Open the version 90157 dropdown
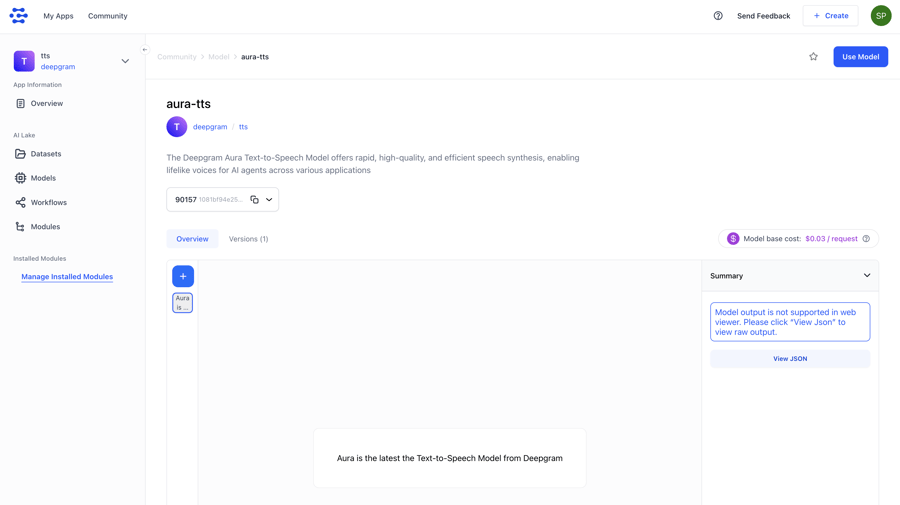 pos(269,200)
